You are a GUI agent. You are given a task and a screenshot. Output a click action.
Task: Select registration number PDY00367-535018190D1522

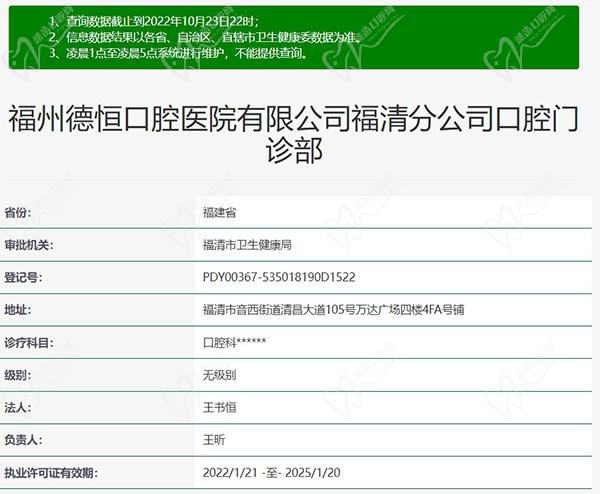pyautogui.click(x=279, y=277)
